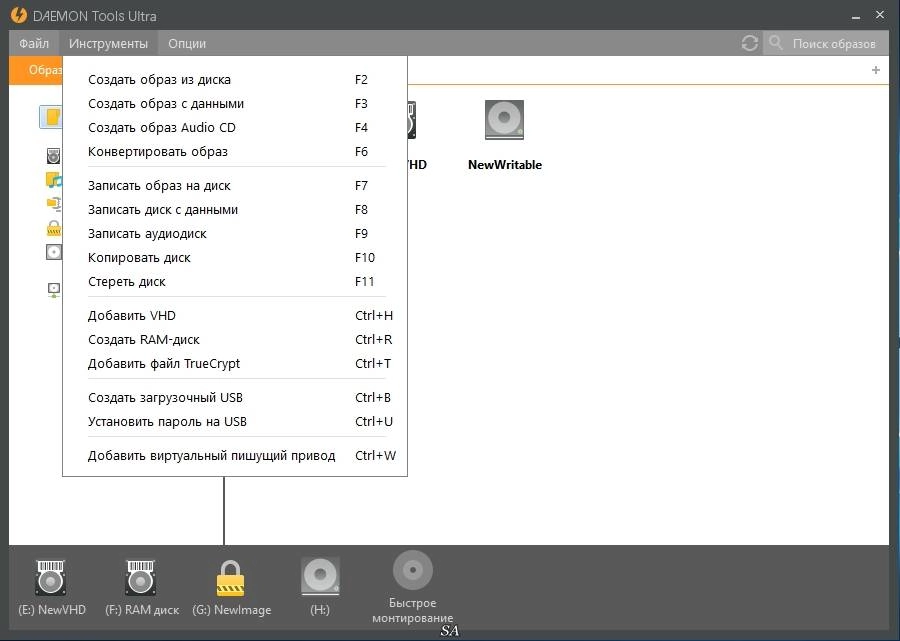Open the writable disc sidebar category
The height and width of the screenshot is (641, 900).
53,252
